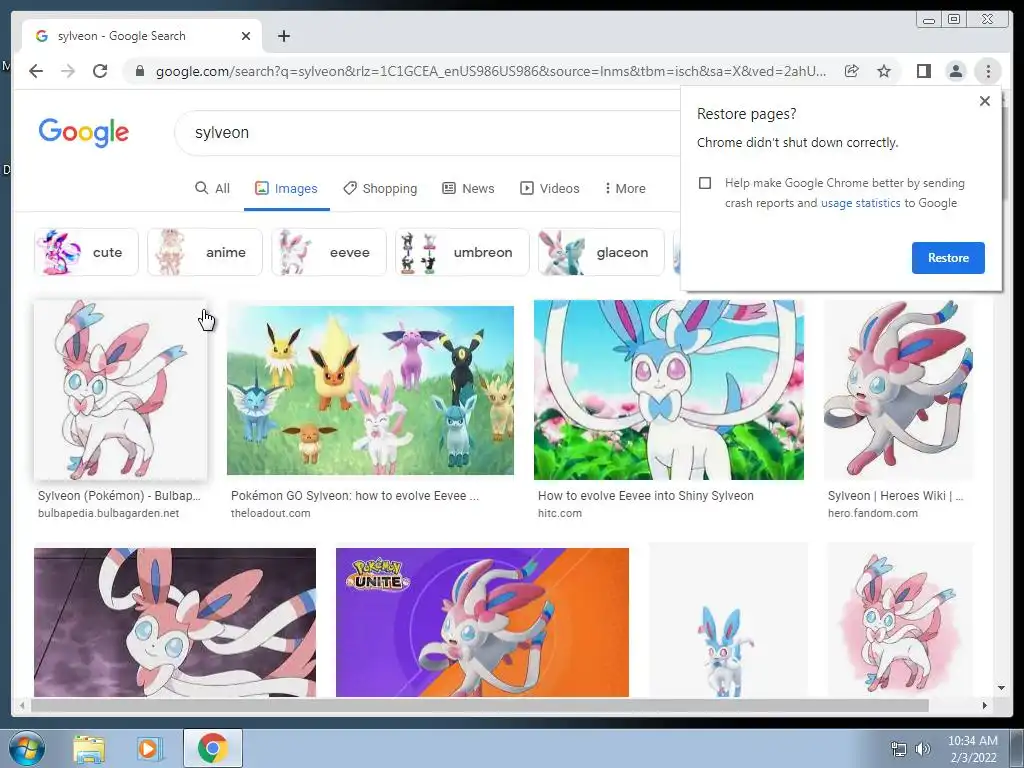
Task: Launch Windows Media Player from taskbar
Action: (150, 748)
